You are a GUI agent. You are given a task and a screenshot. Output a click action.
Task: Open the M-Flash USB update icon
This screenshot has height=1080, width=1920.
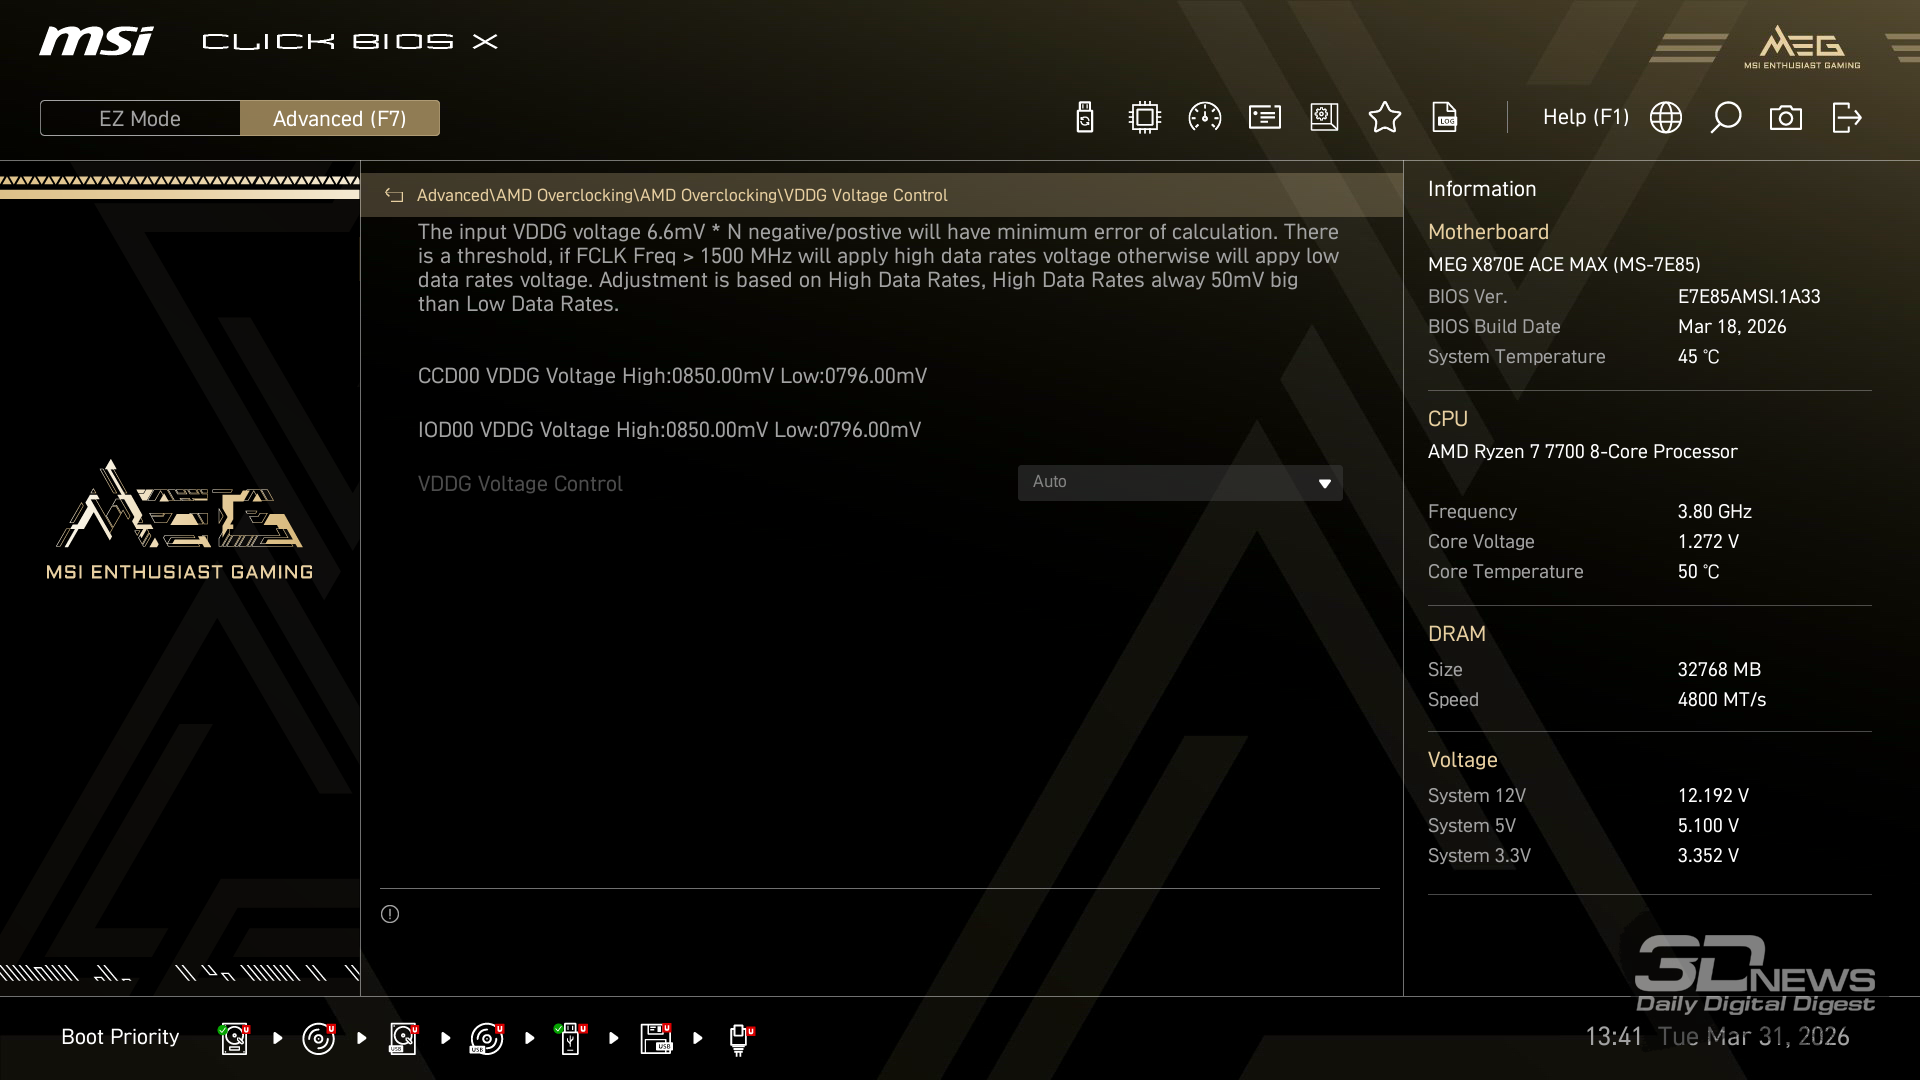(1084, 118)
